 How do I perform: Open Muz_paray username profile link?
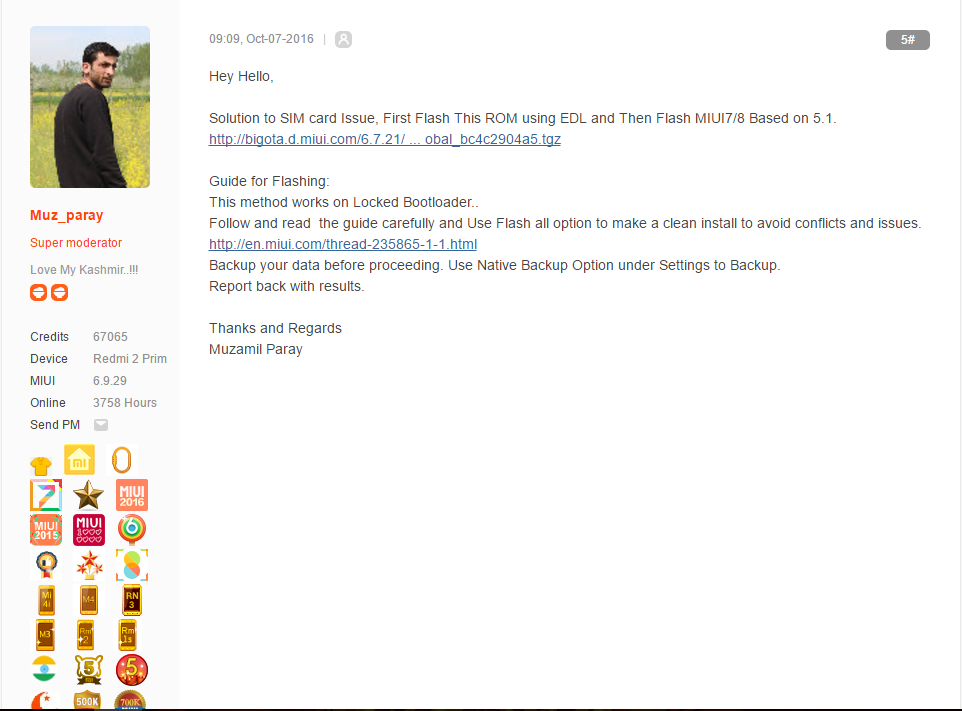pyautogui.click(x=67, y=215)
